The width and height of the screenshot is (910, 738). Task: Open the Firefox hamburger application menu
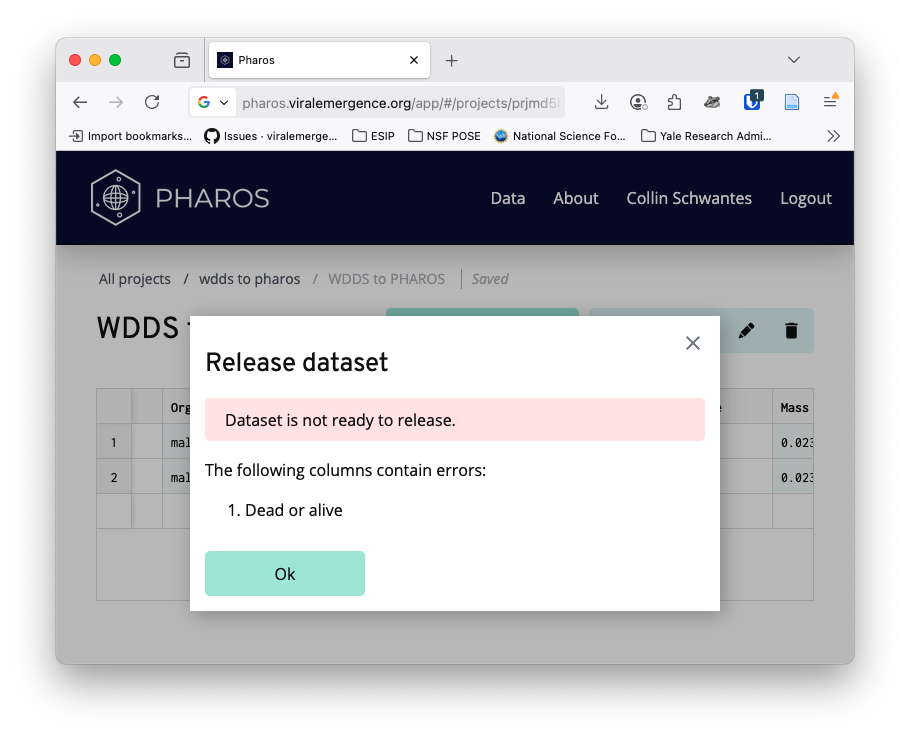(831, 102)
